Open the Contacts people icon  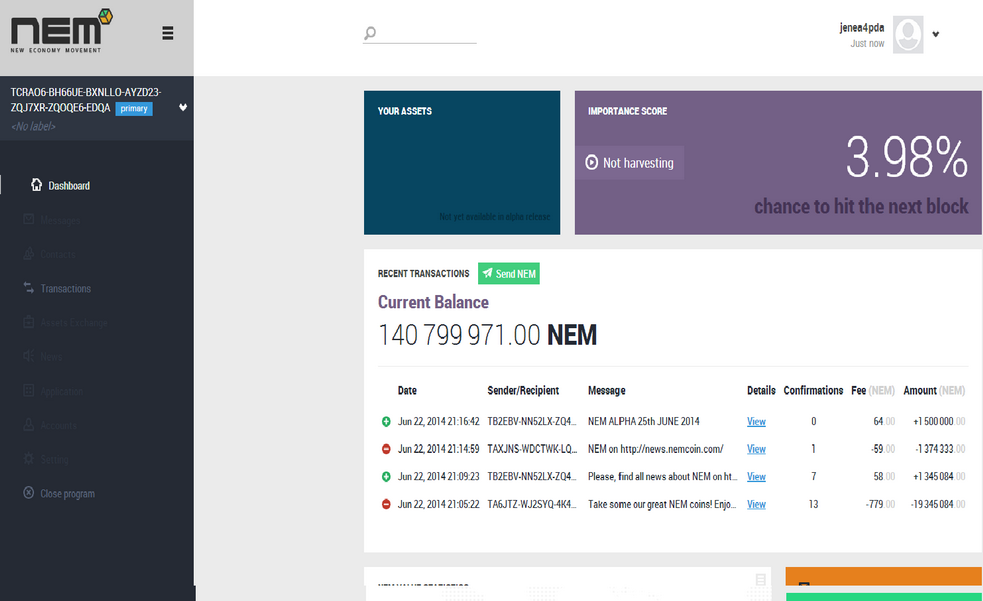pyautogui.click(x=28, y=254)
